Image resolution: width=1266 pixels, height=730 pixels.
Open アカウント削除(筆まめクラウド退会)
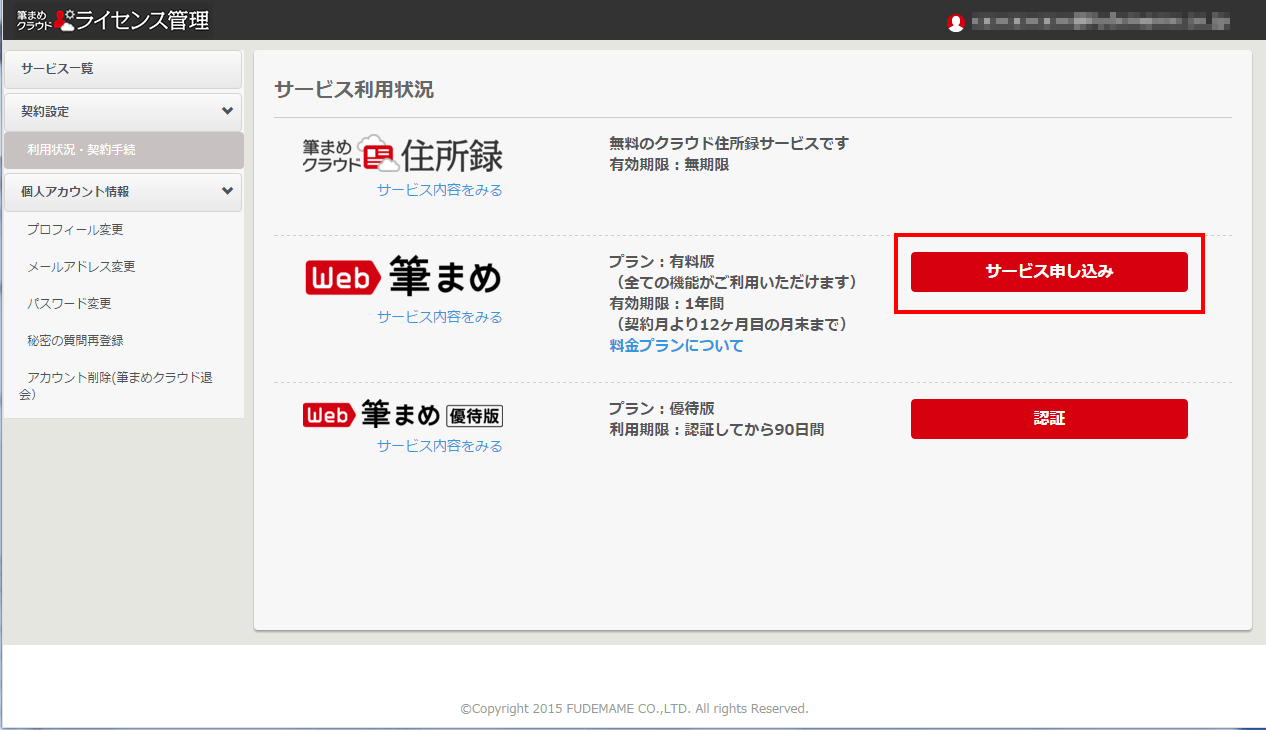116,386
